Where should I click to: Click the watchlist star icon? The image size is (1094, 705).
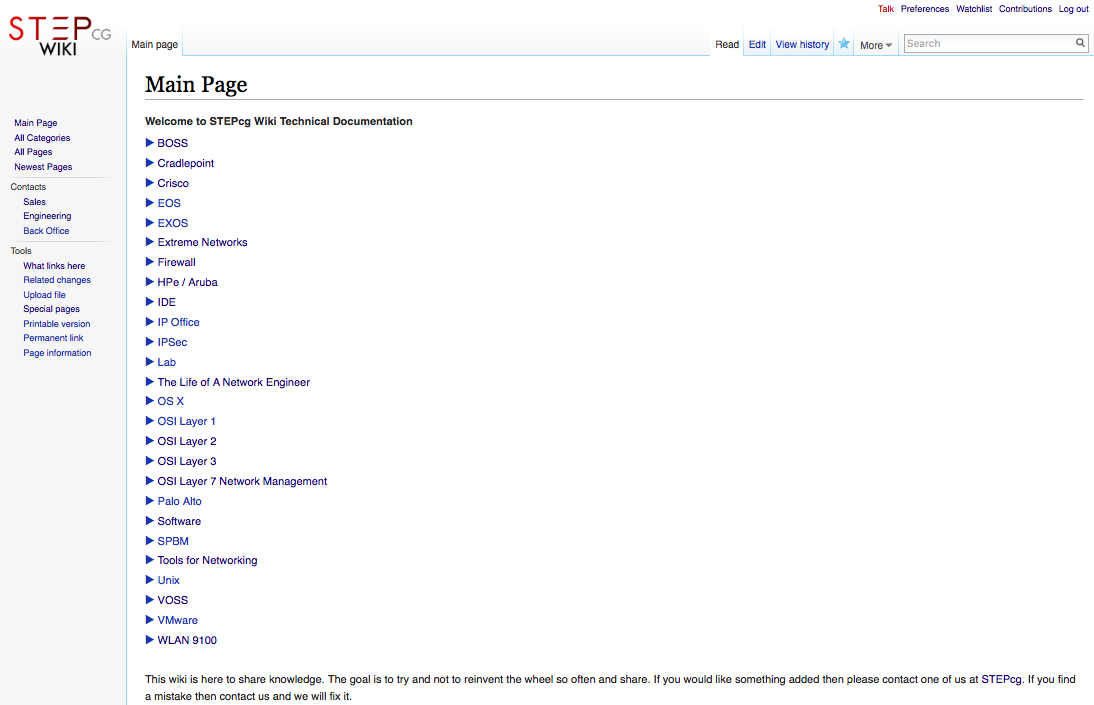[844, 43]
